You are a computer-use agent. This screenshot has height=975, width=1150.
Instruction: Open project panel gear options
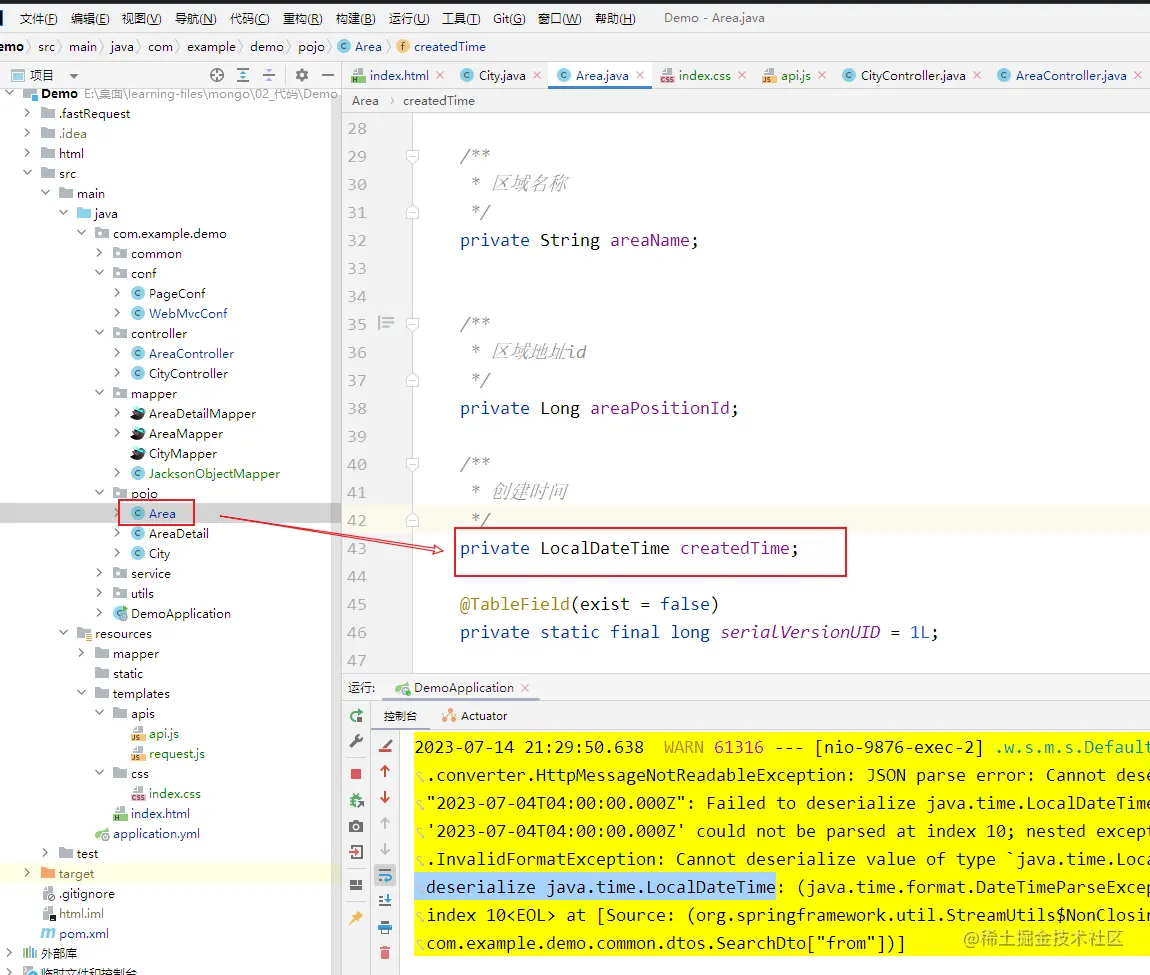point(301,75)
